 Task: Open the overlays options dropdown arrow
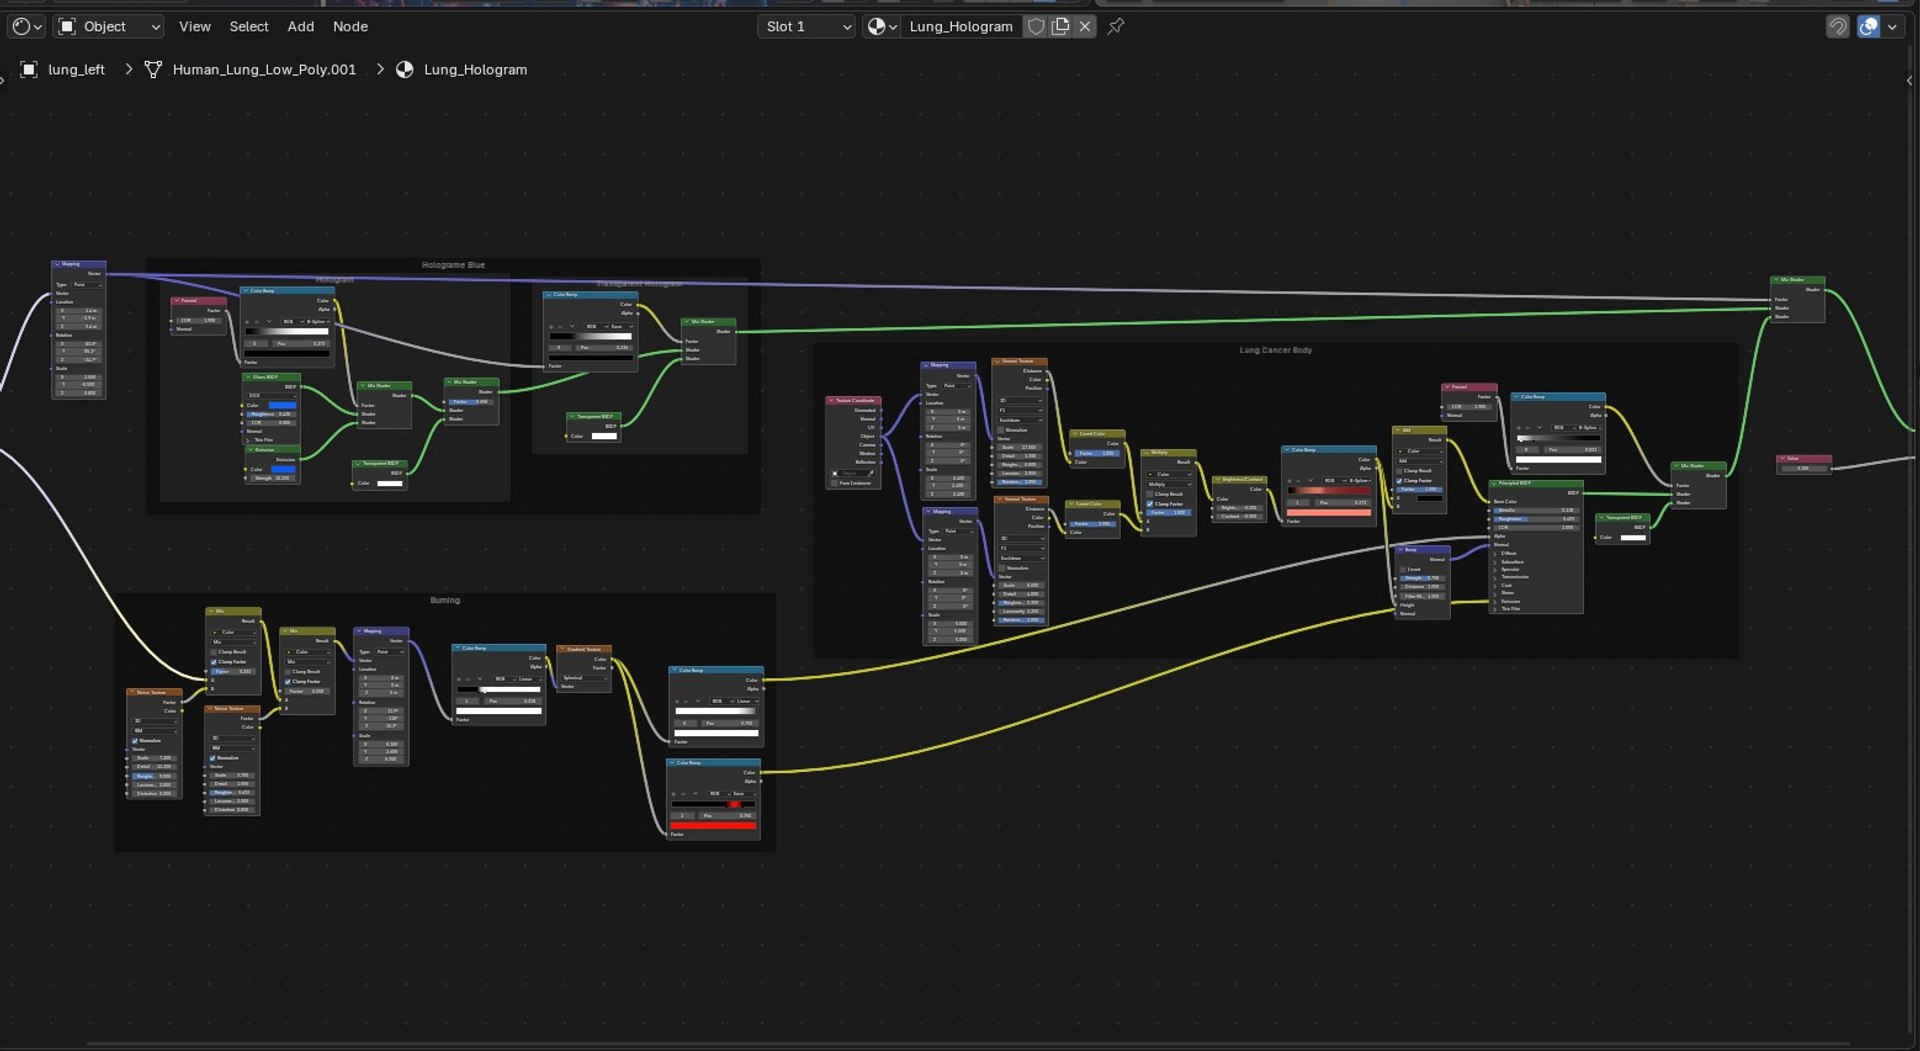point(1893,26)
